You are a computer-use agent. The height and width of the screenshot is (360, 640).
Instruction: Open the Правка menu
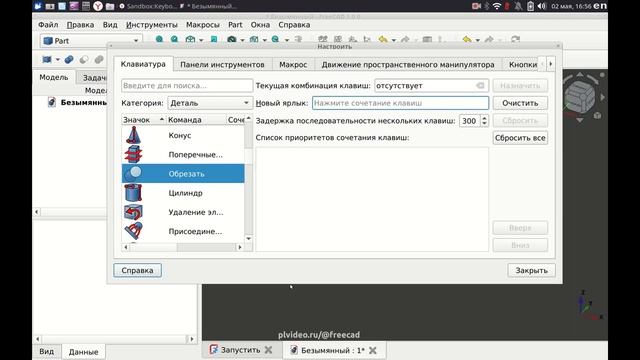[80, 24]
